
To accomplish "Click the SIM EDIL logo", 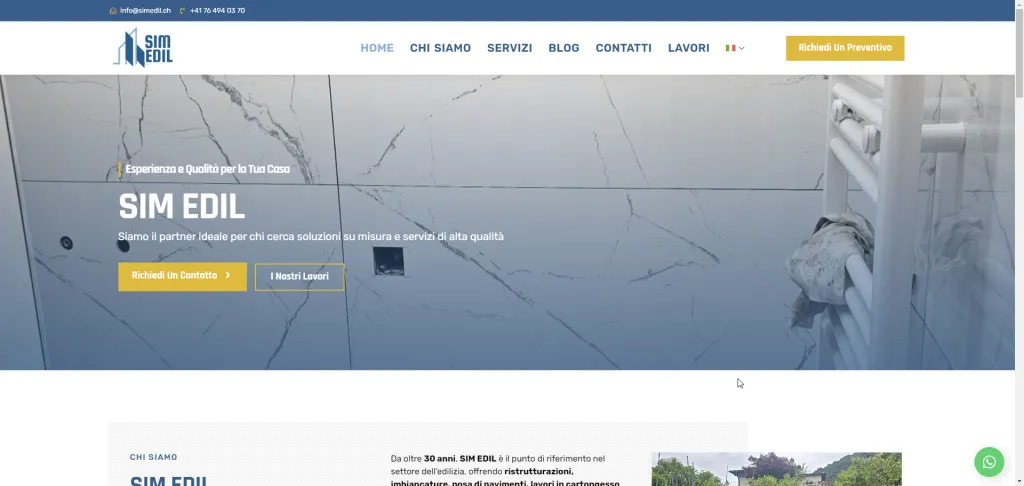I will (143, 48).
